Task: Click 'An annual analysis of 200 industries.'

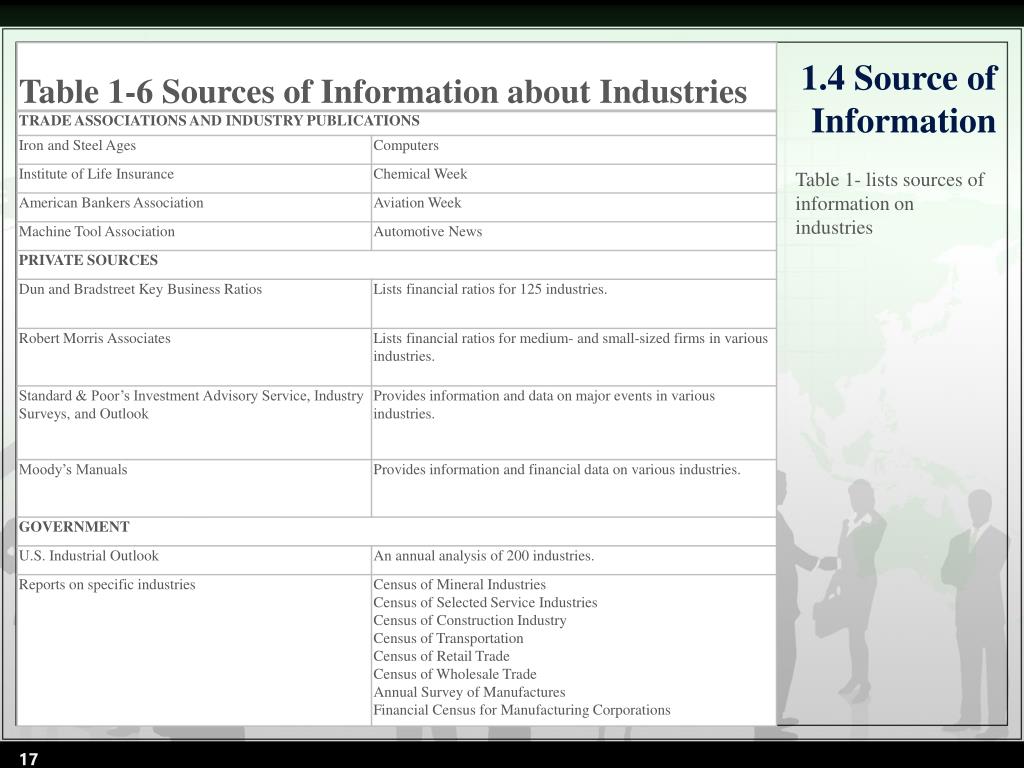Action: 484,556
